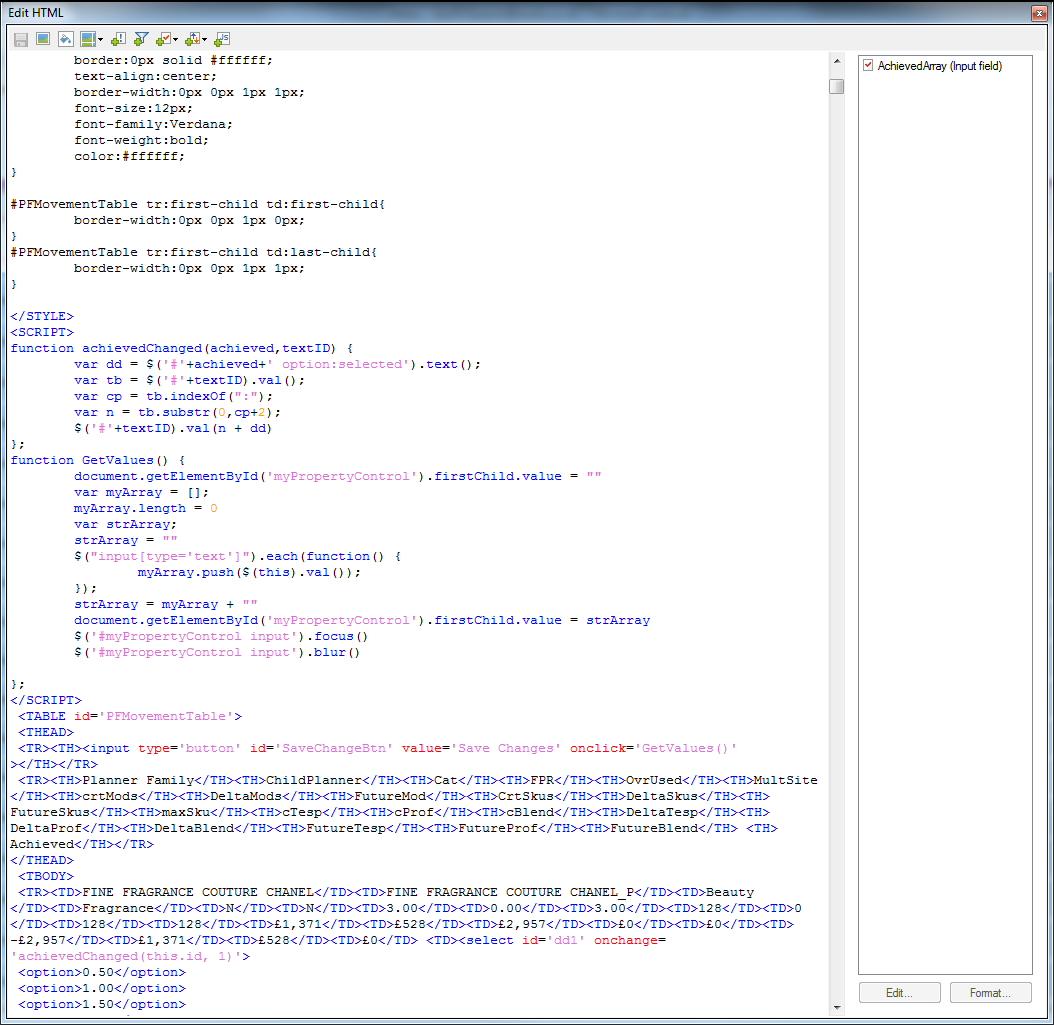This screenshot has width=1054, height=1025.
Task: Click the Edit... button
Action: click(x=899, y=993)
